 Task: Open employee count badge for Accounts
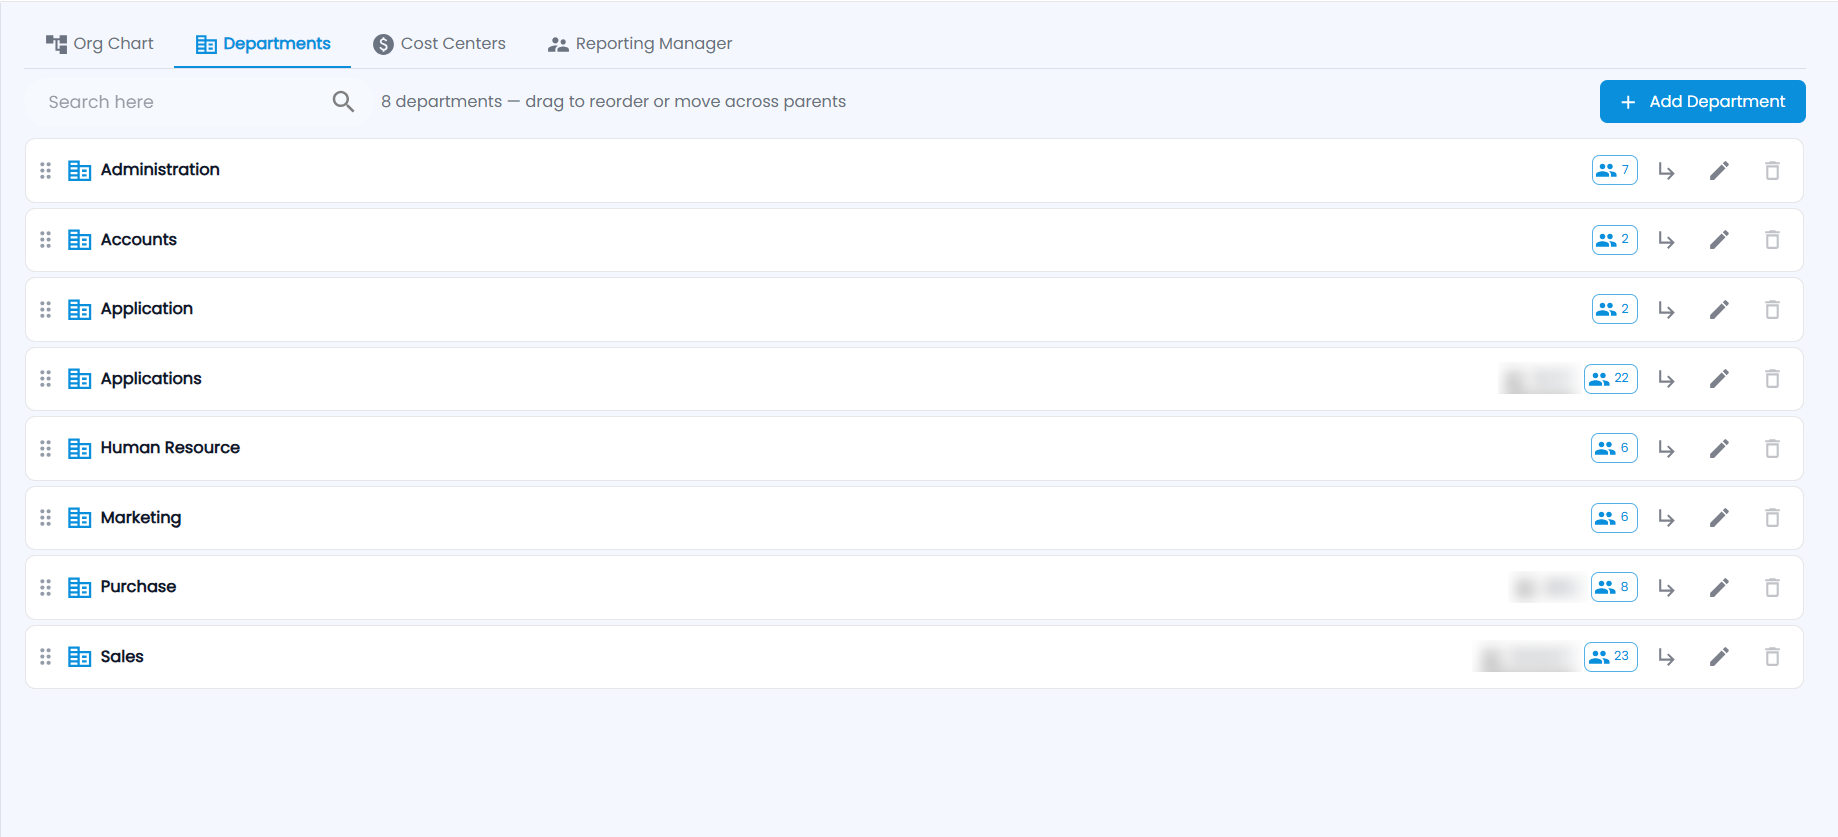[1614, 240]
